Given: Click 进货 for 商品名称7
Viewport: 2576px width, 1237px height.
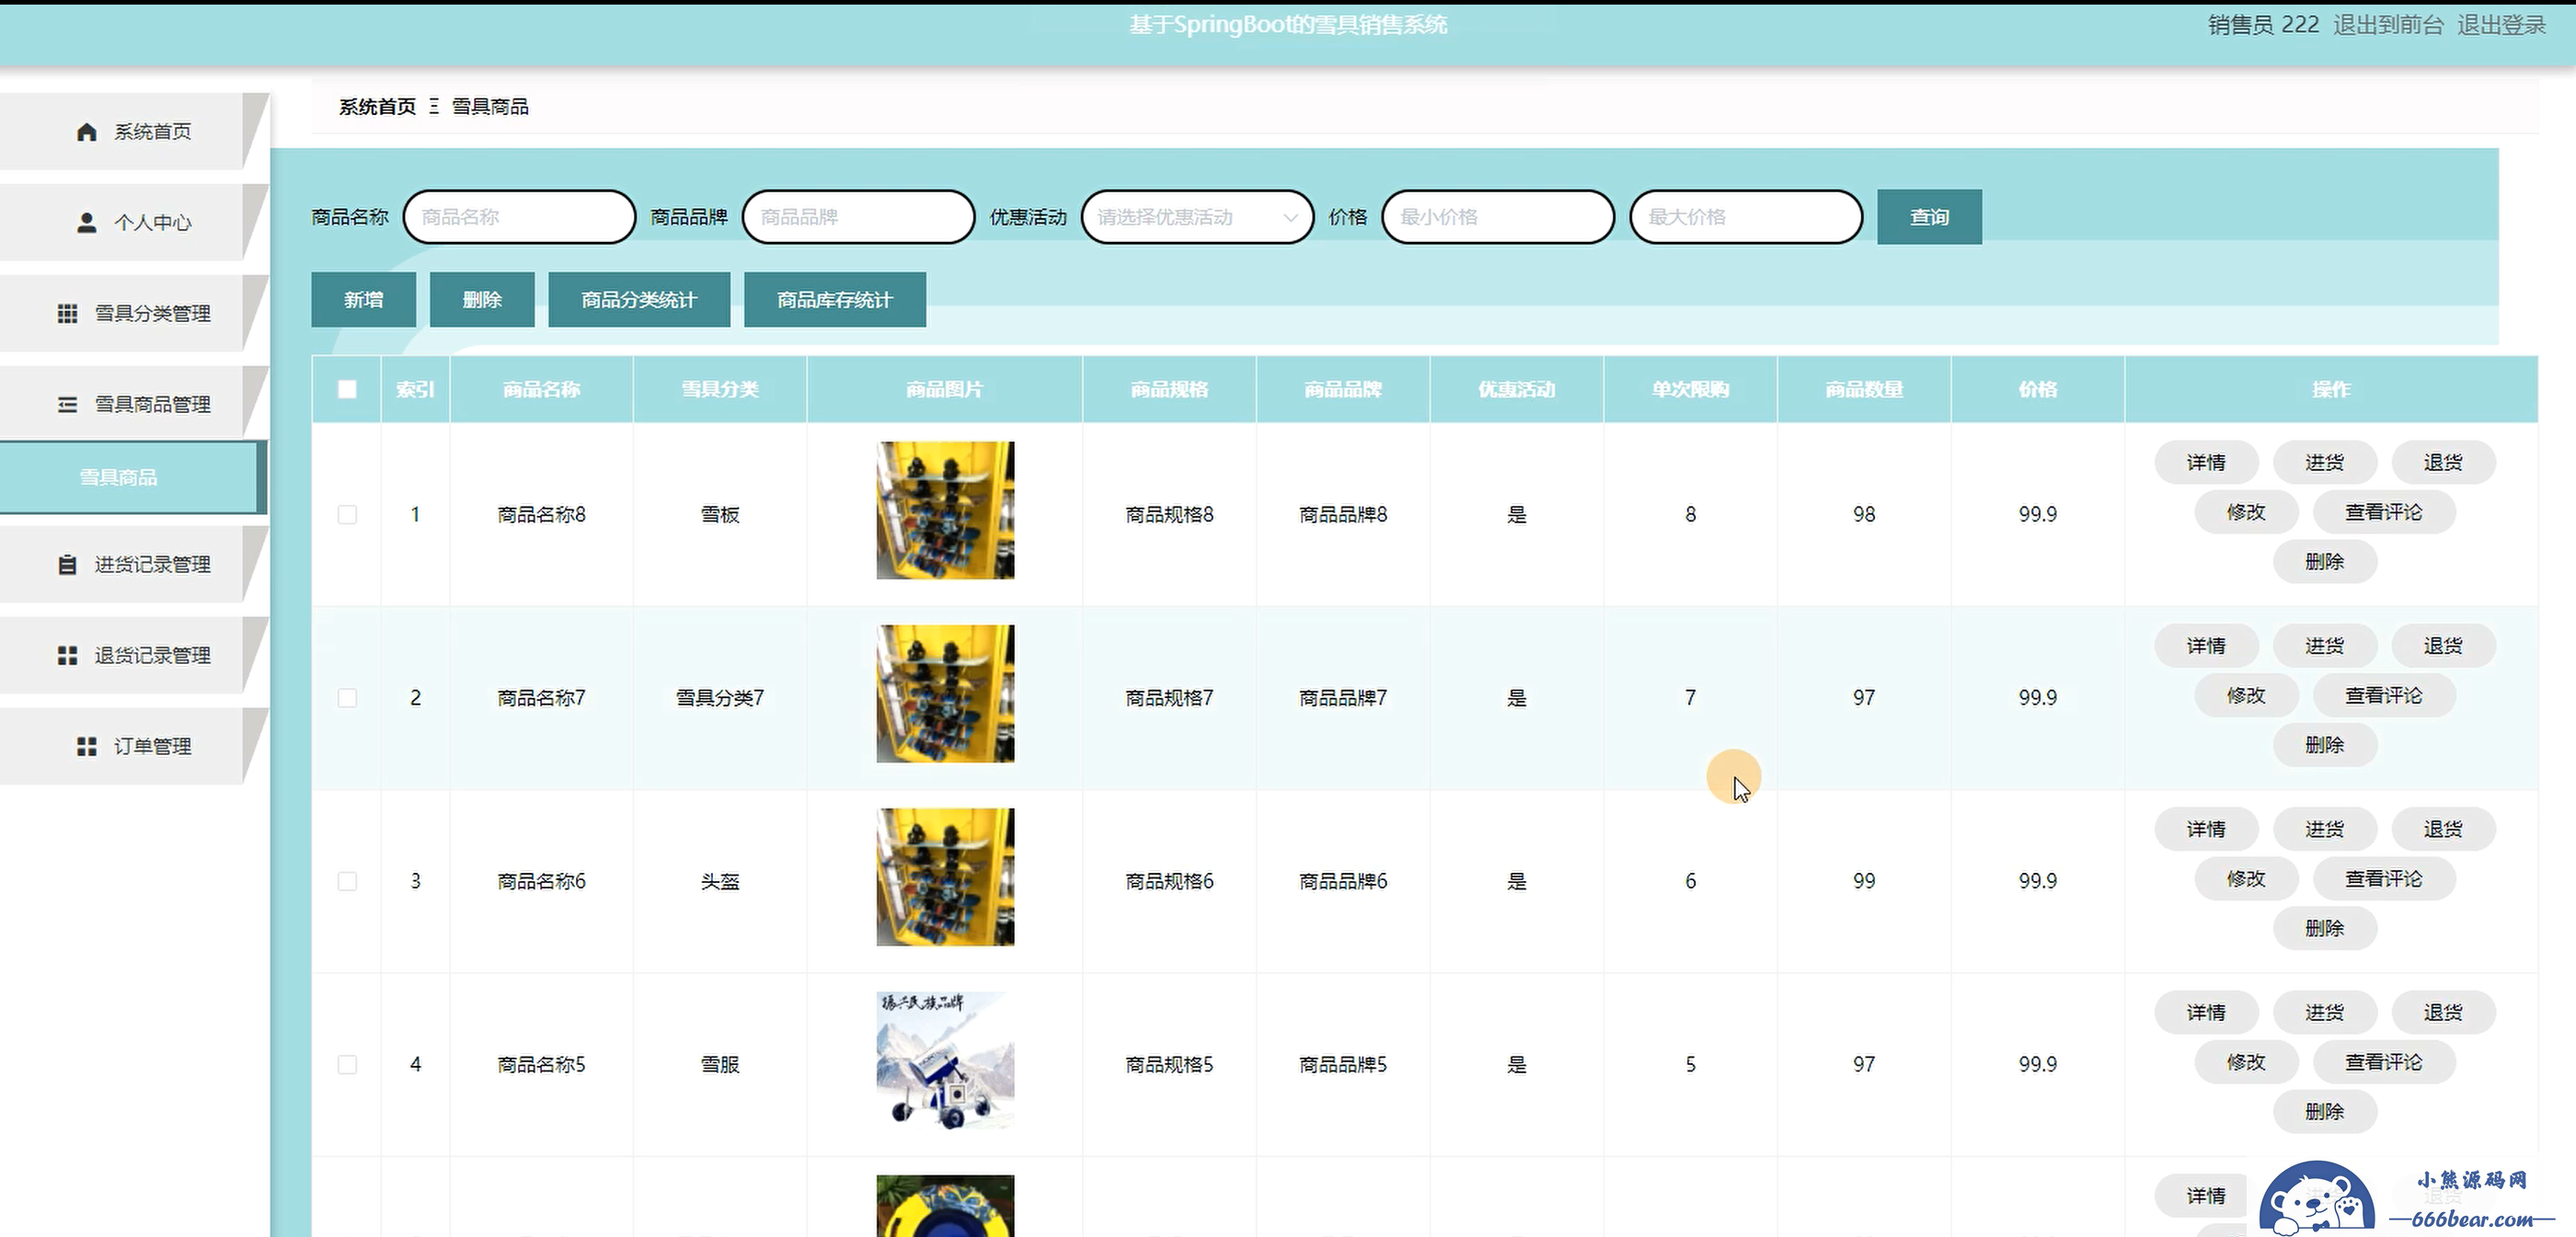Looking at the screenshot, I should pyautogui.click(x=2324, y=646).
